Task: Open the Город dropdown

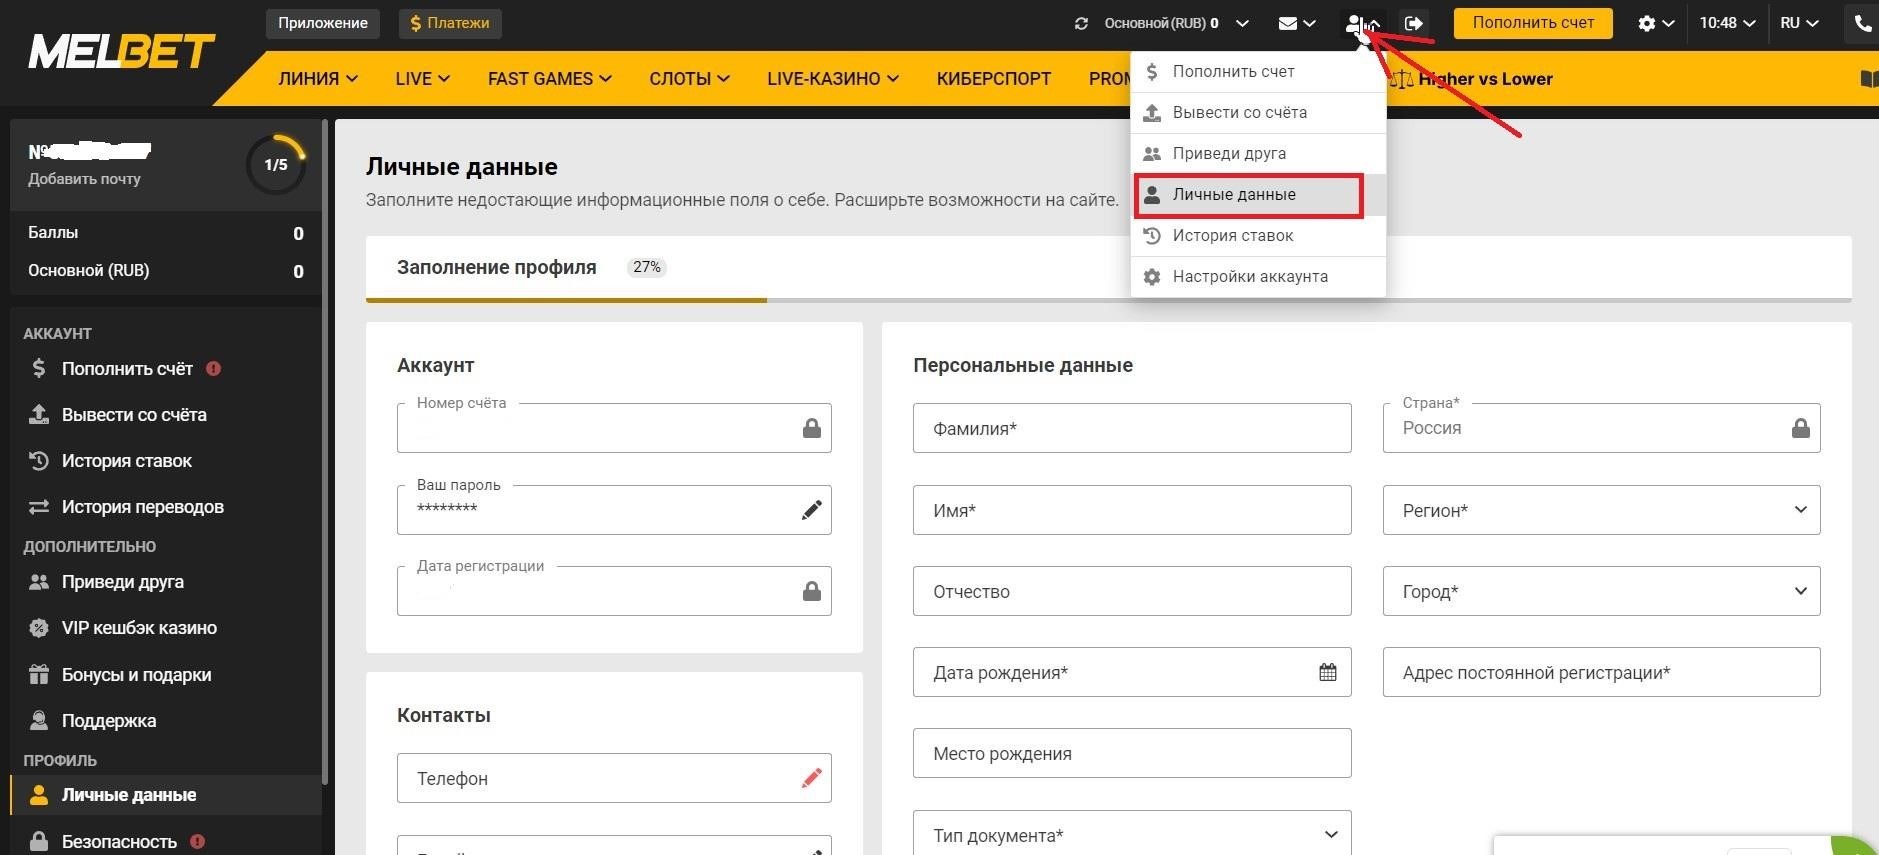Action: [1601, 591]
